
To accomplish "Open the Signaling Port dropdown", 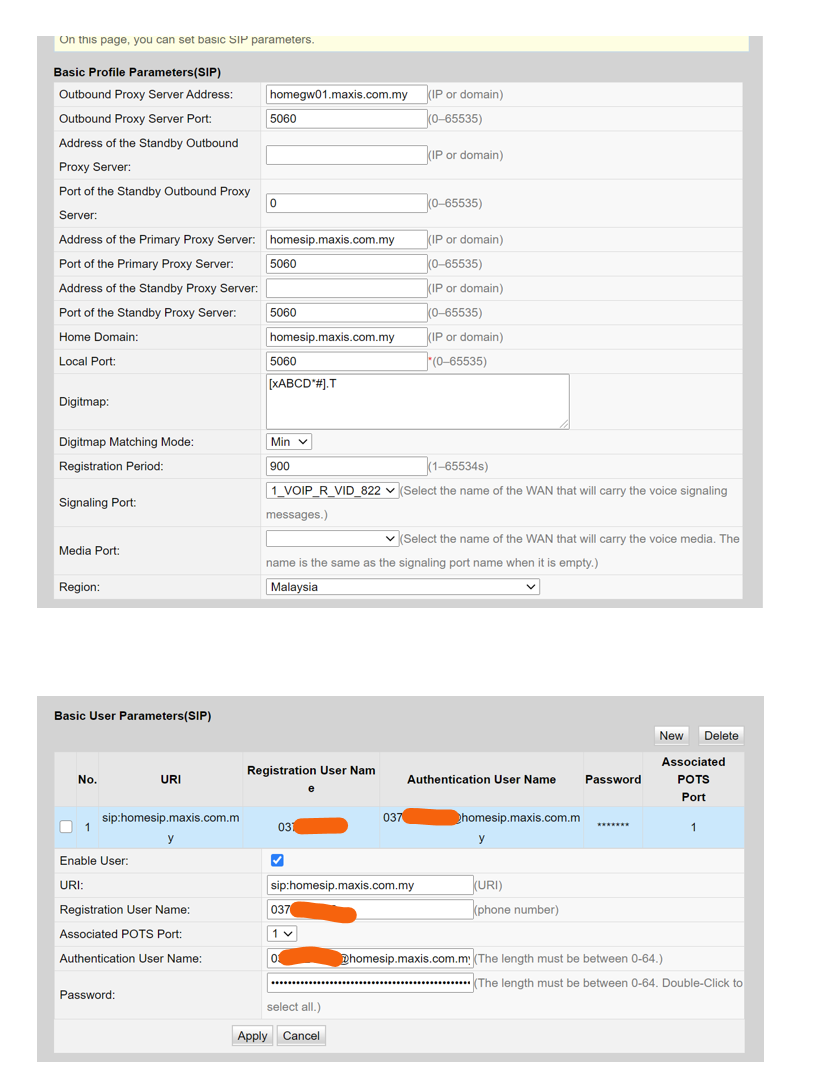I will click(332, 491).
